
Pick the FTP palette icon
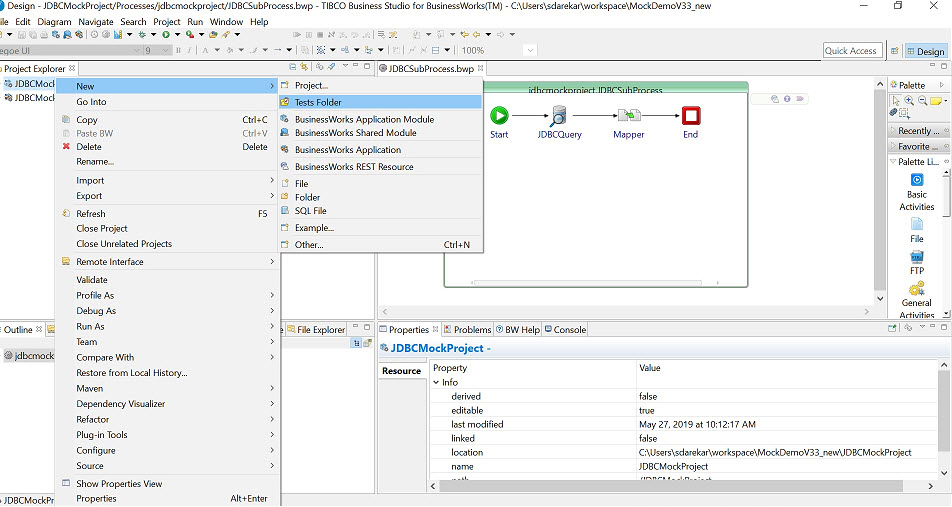(x=916, y=257)
